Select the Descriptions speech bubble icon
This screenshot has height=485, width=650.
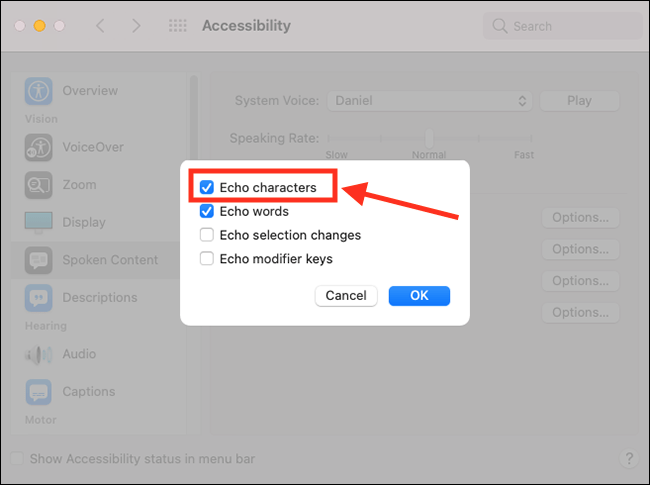pyautogui.click(x=39, y=298)
